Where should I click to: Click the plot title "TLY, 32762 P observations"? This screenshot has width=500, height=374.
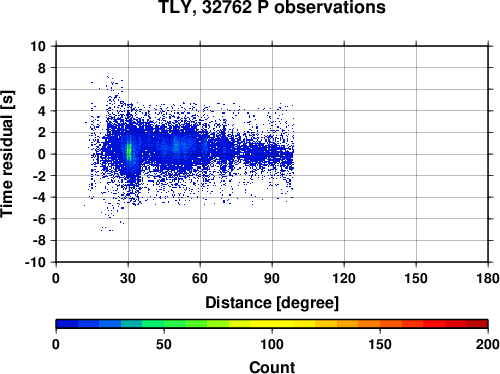pos(272,7)
